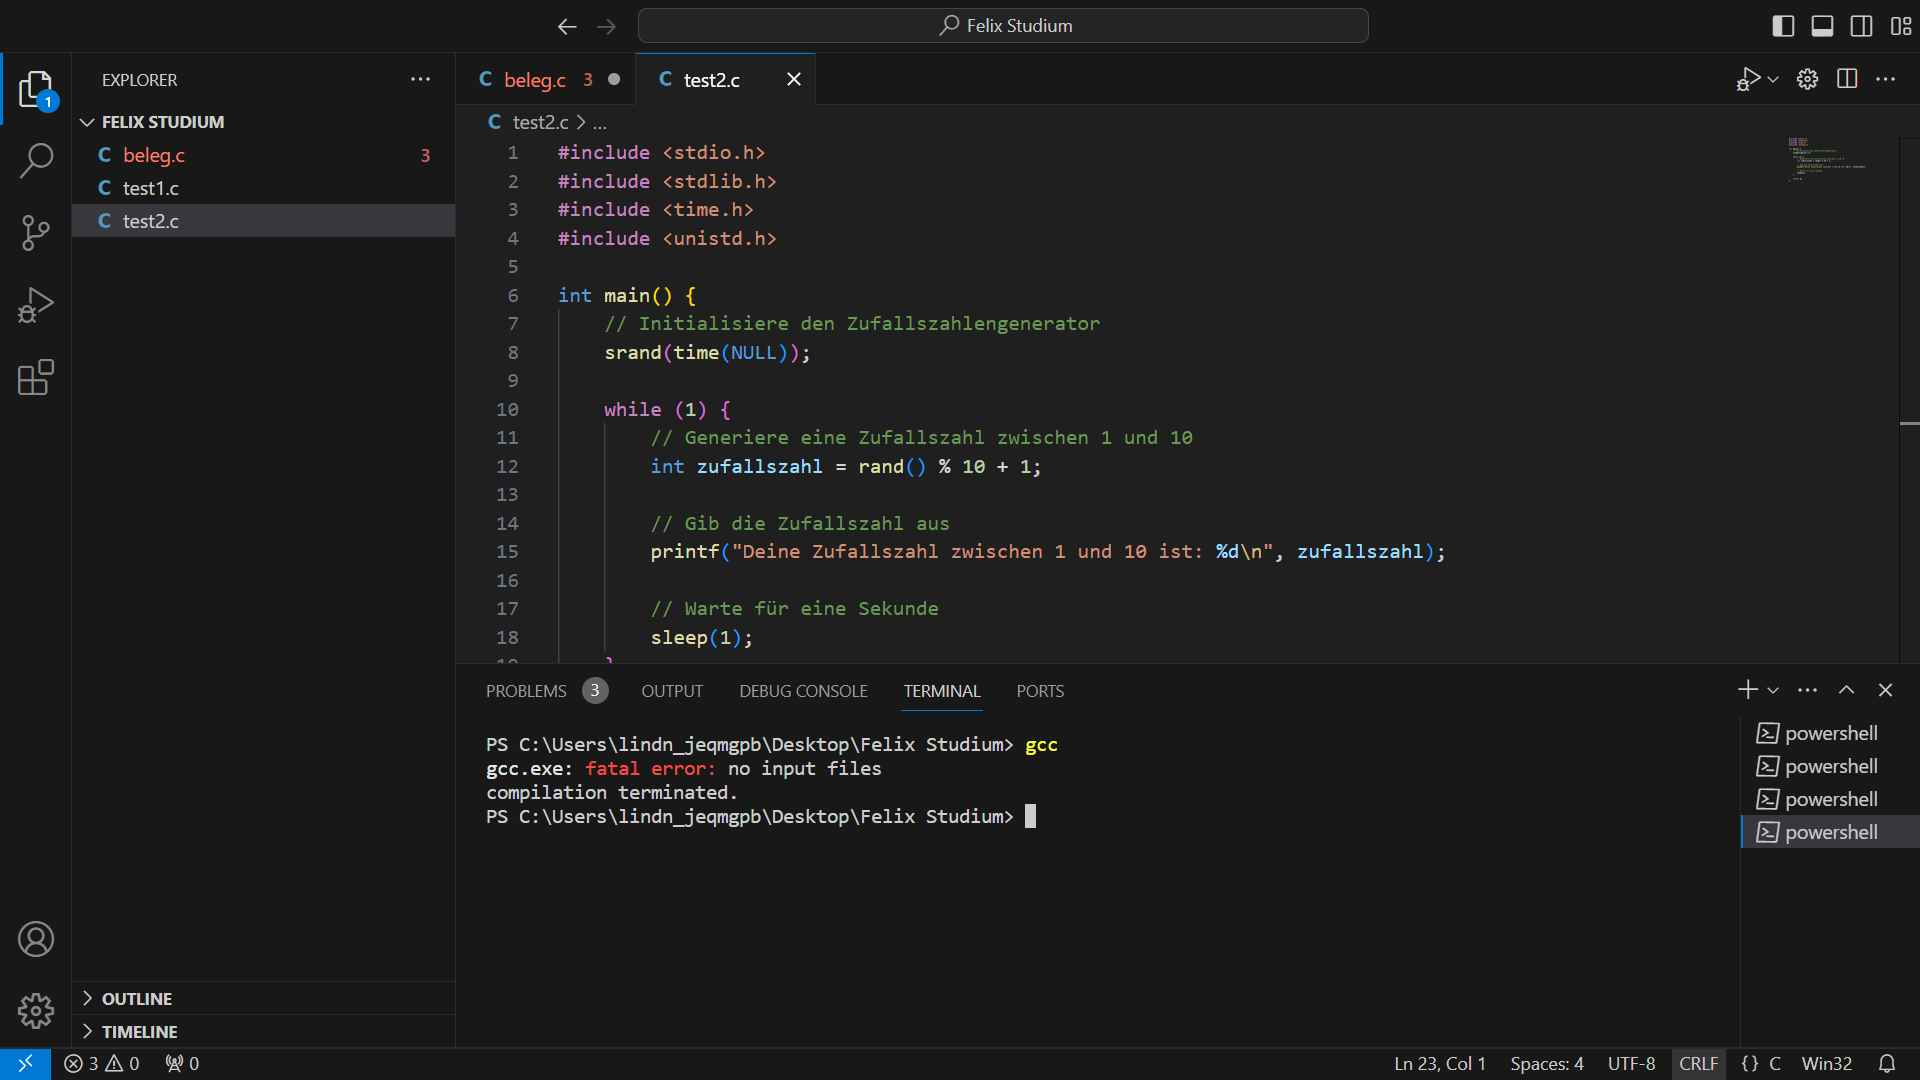1920x1080 pixels.
Task: Toggle the secondary side bar
Action: (1861, 26)
